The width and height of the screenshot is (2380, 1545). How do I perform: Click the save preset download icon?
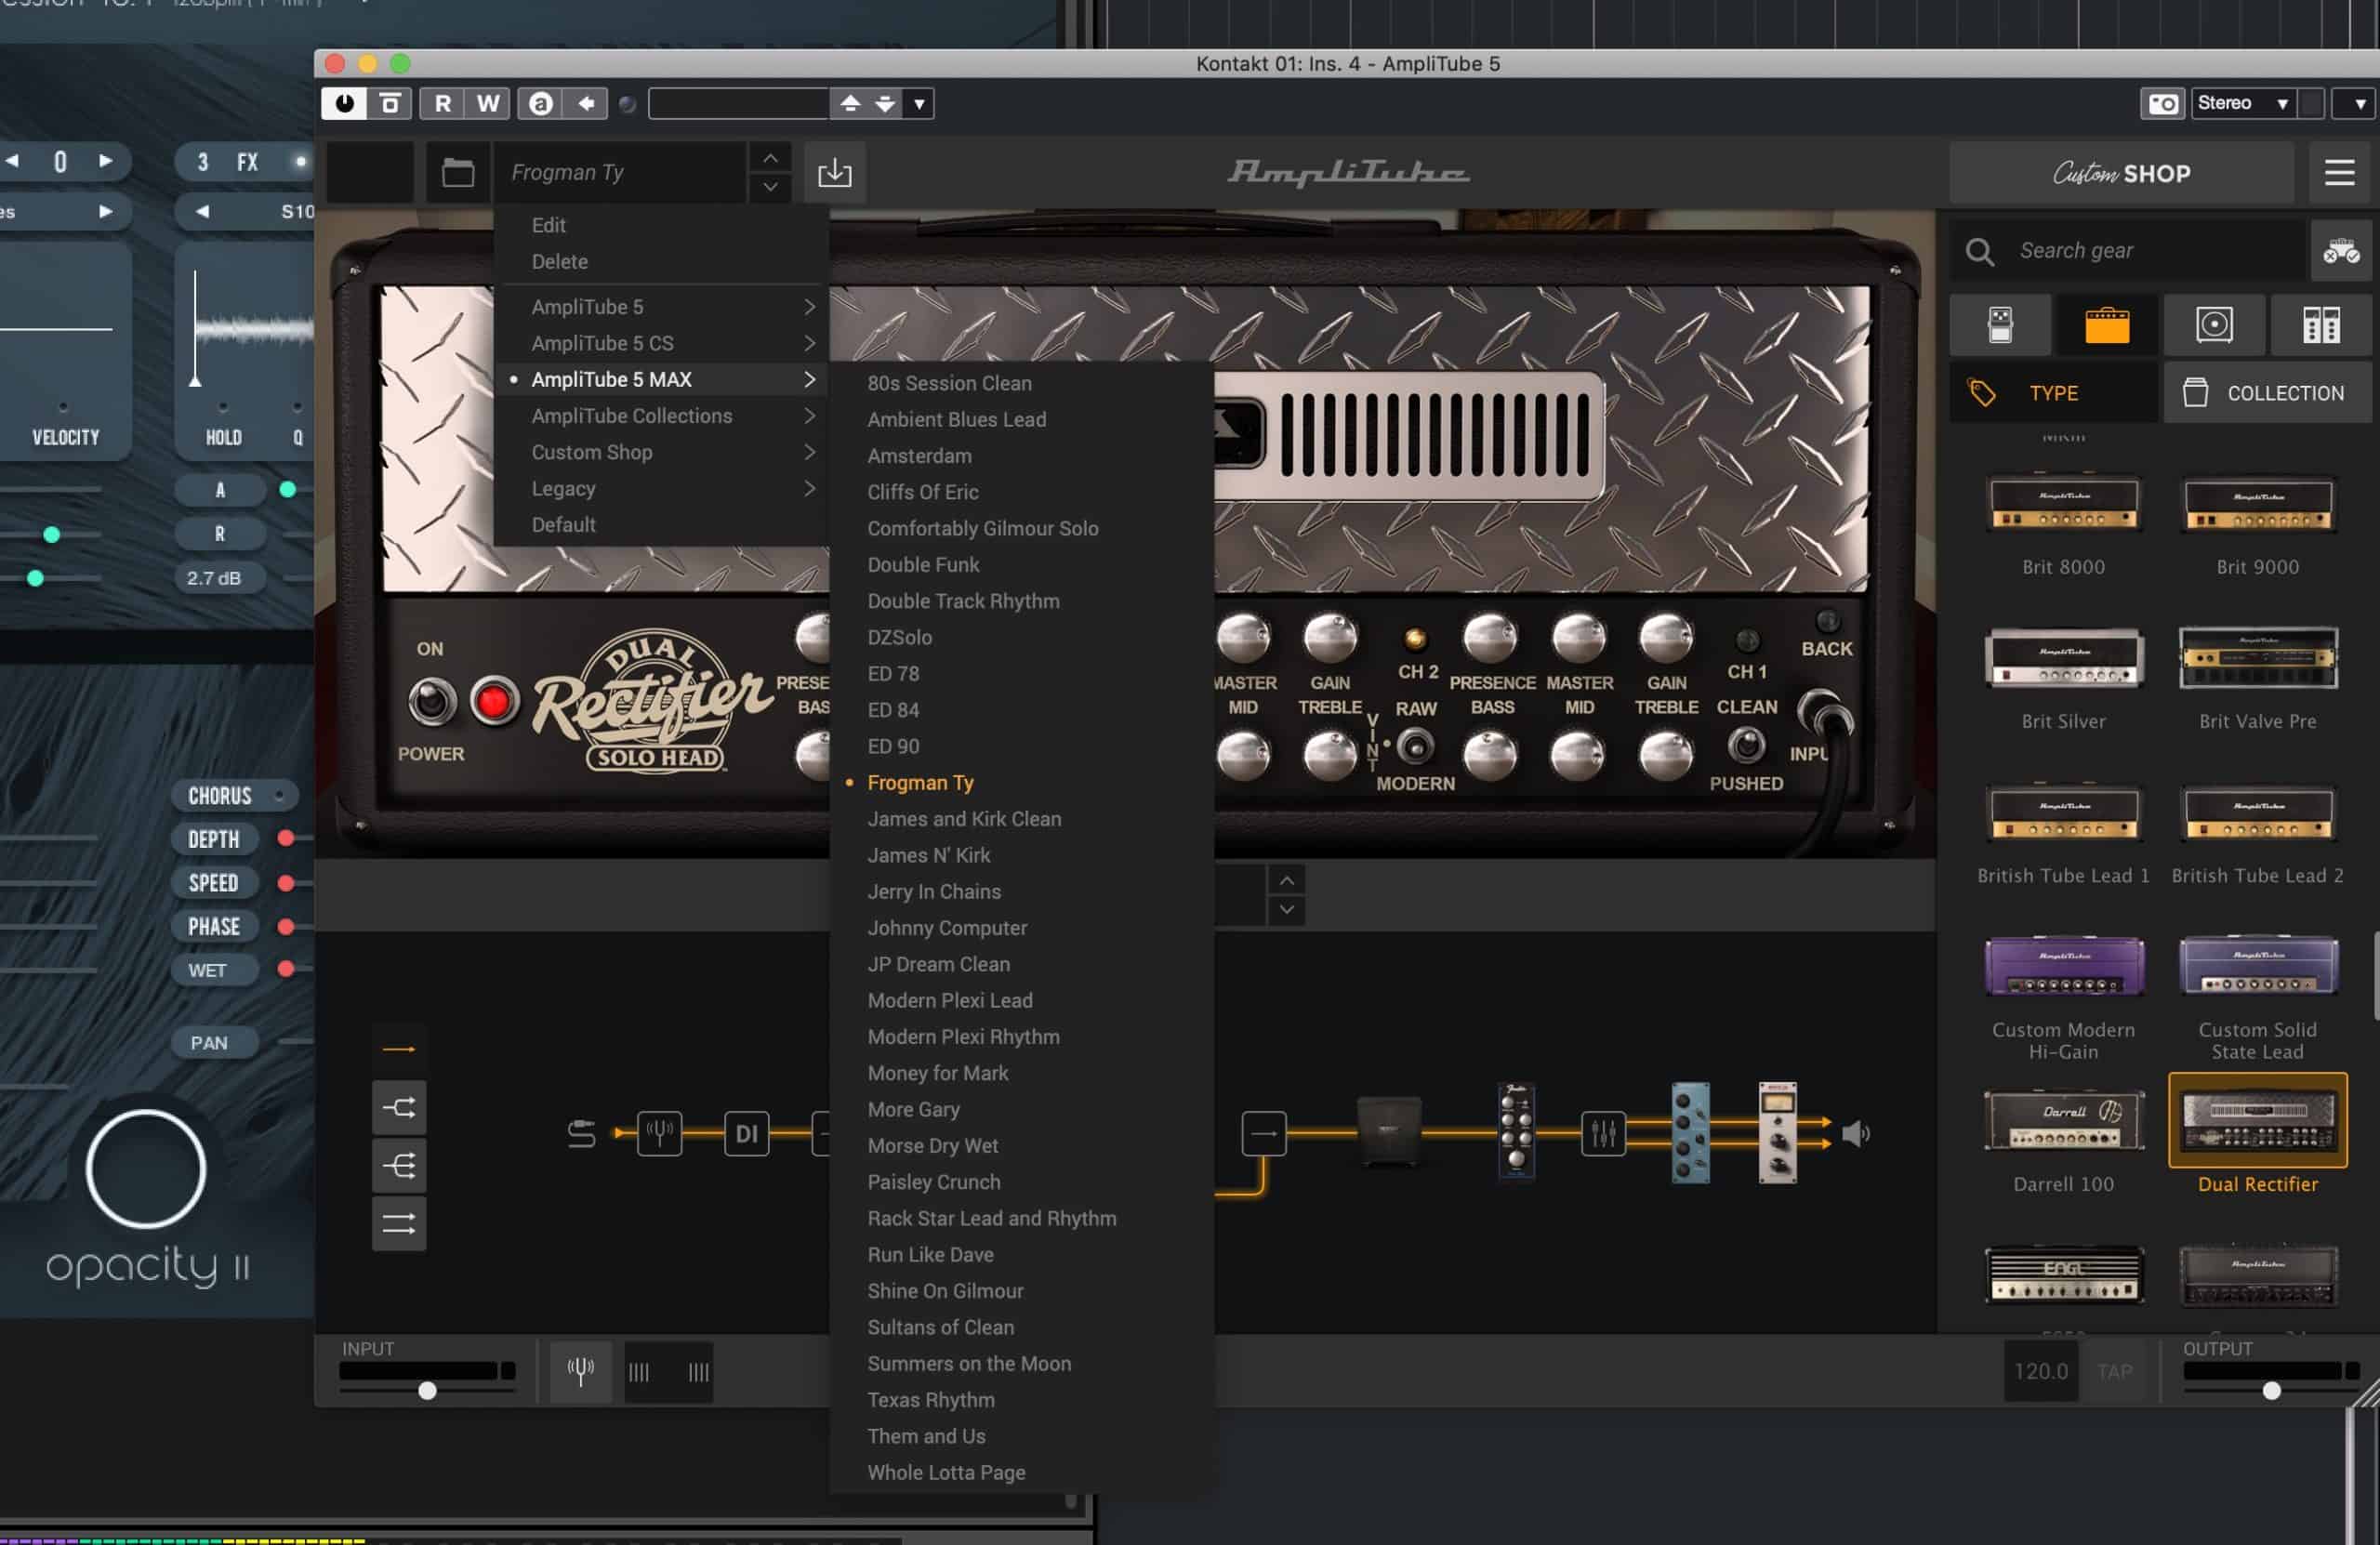point(834,173)
